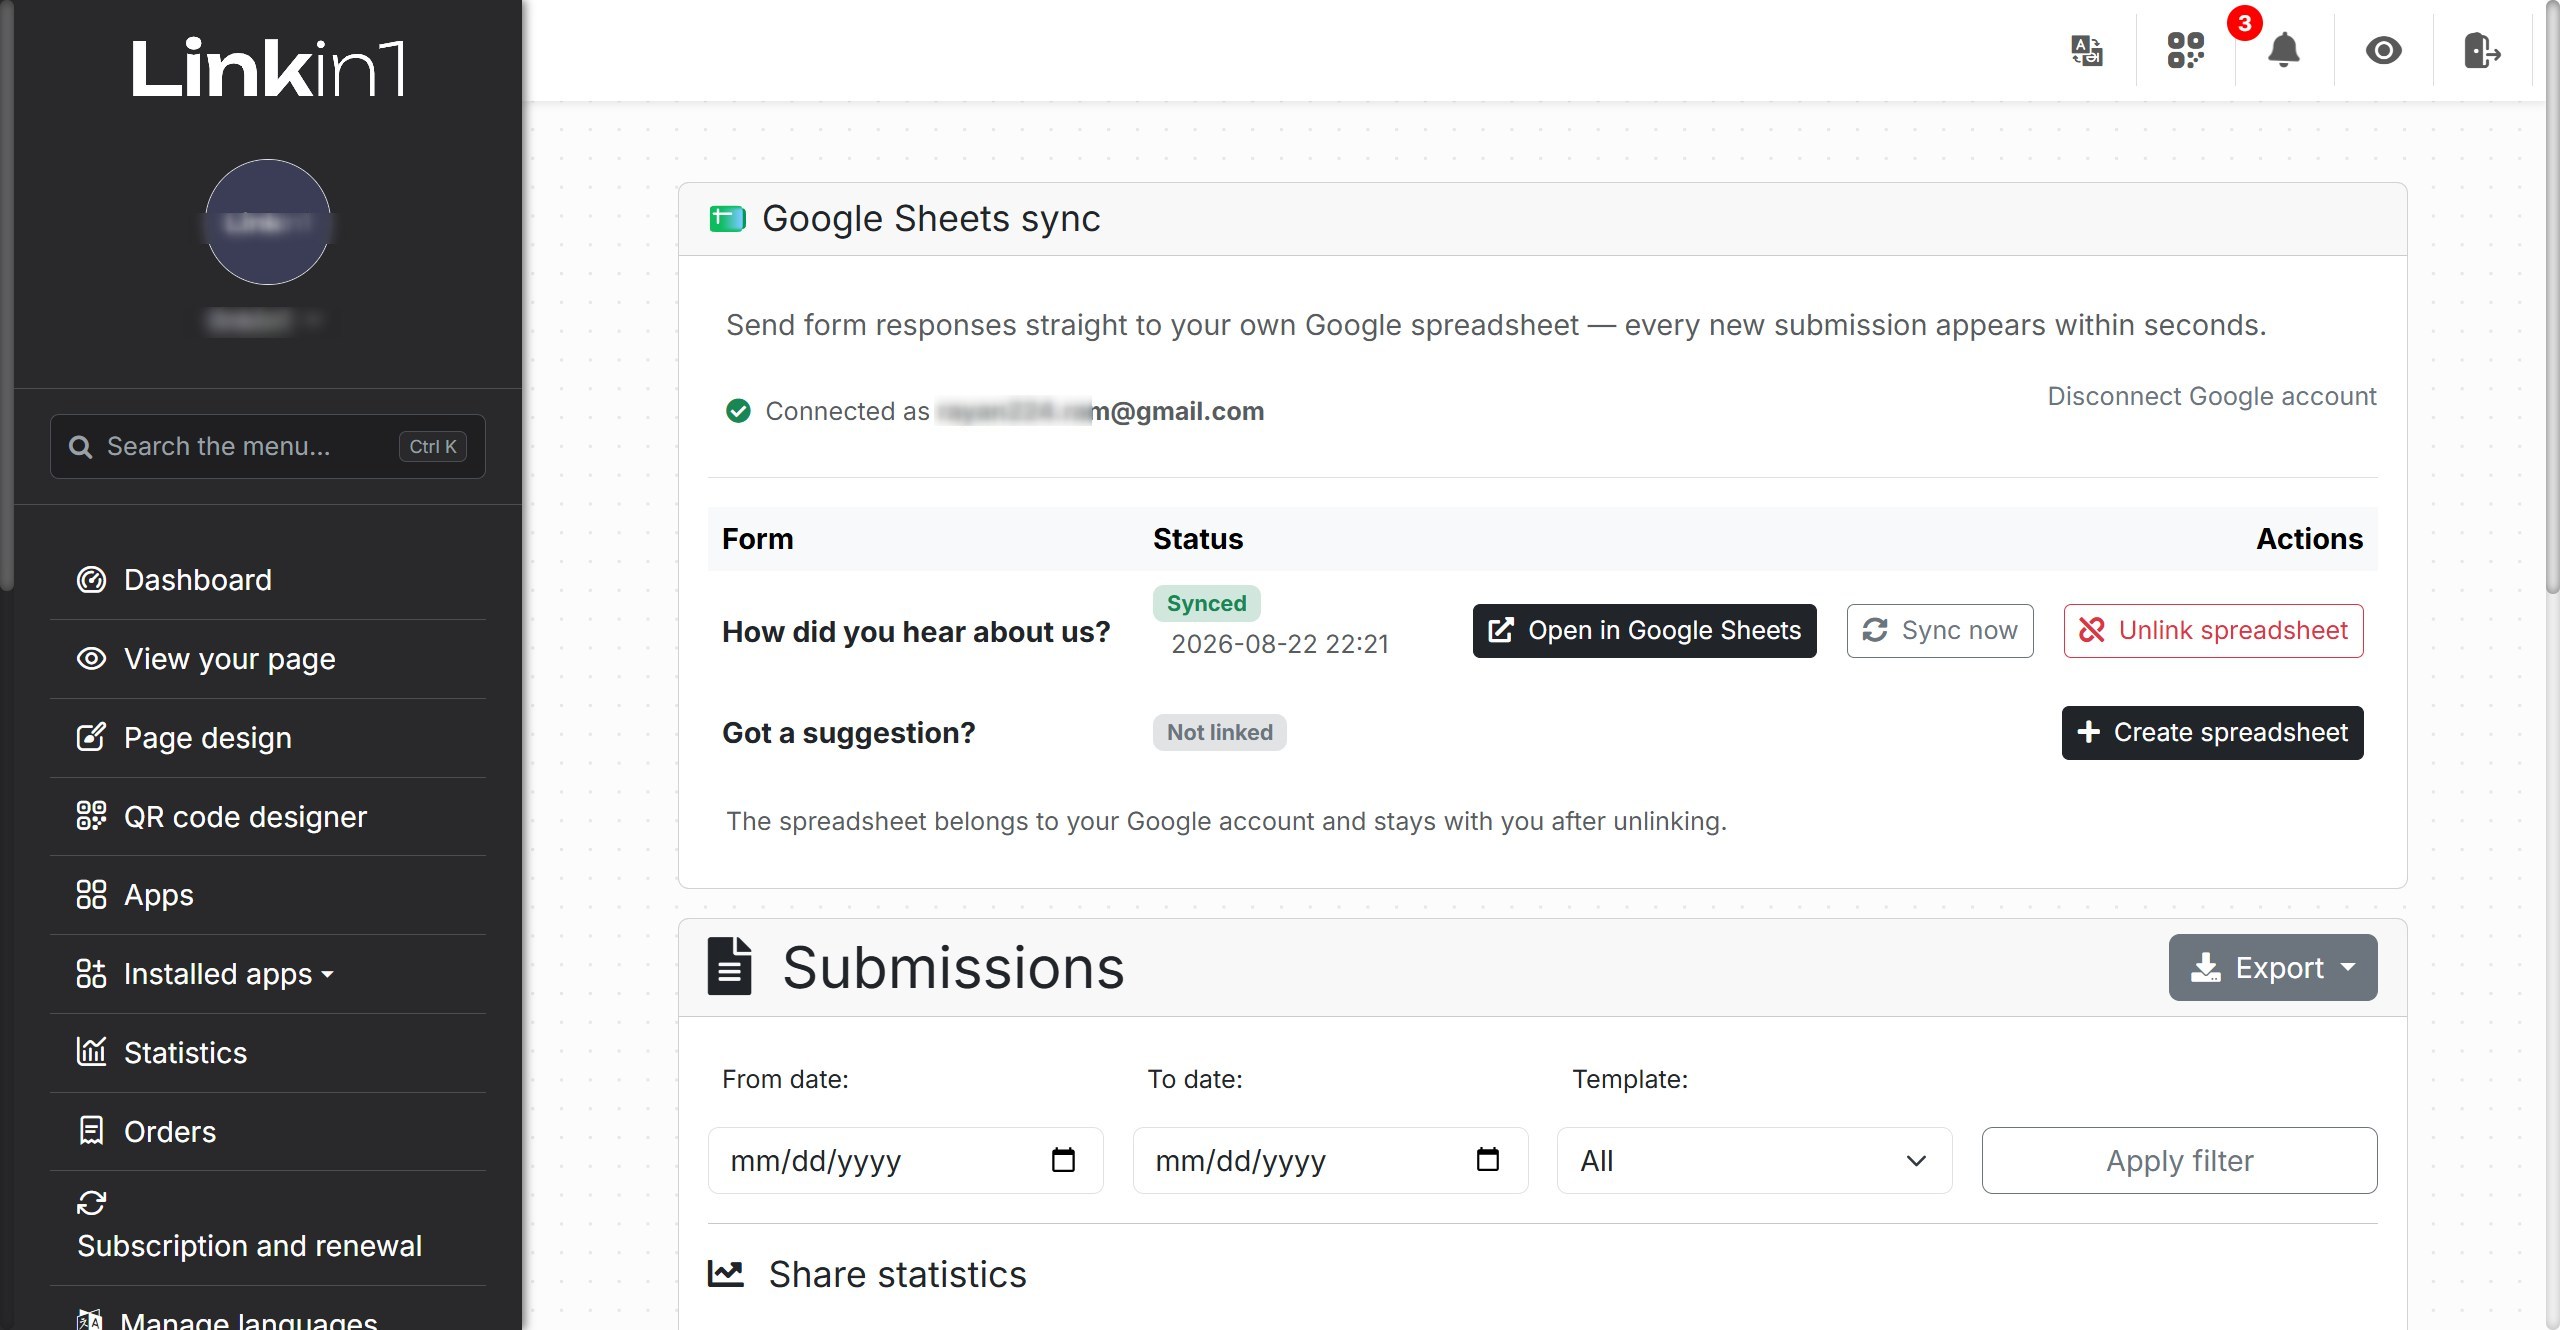Viewport: 2560px width, 1330px height.
Task: Click the To date input field
Action: [x=1330, y=1161]
